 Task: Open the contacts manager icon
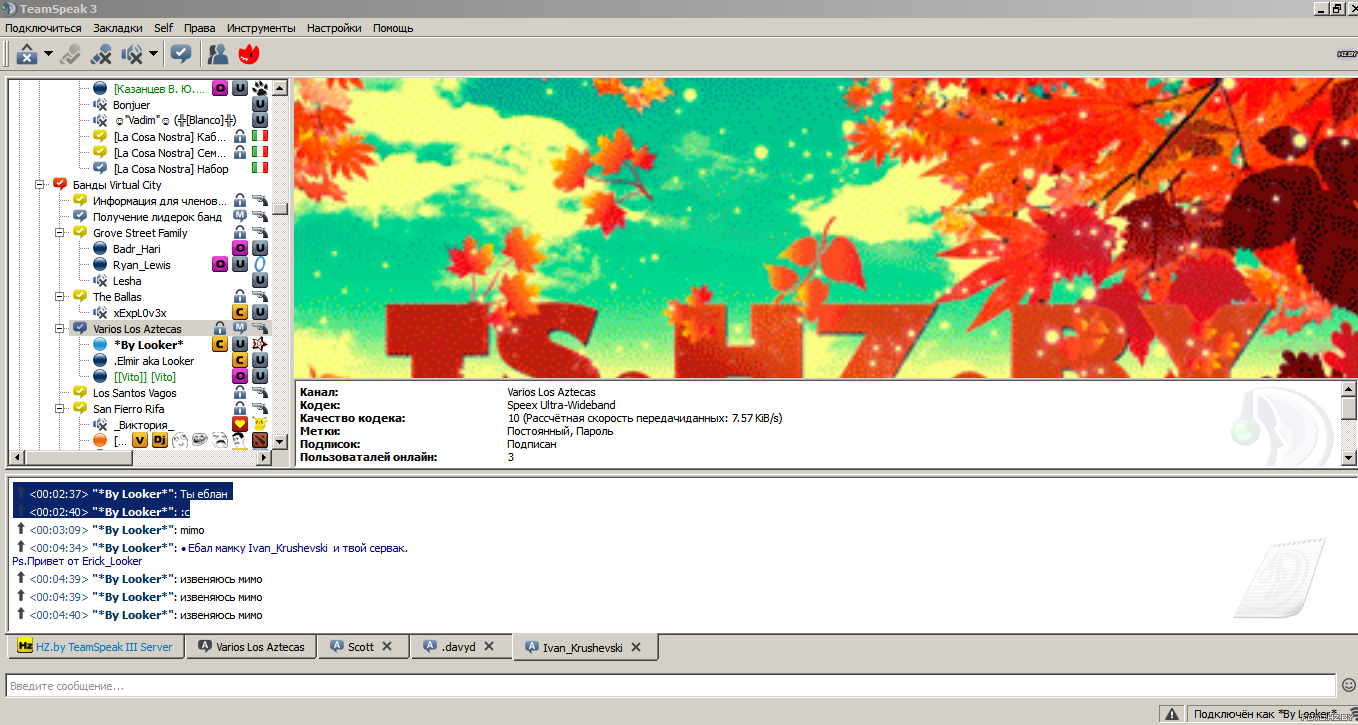[217, 54]
